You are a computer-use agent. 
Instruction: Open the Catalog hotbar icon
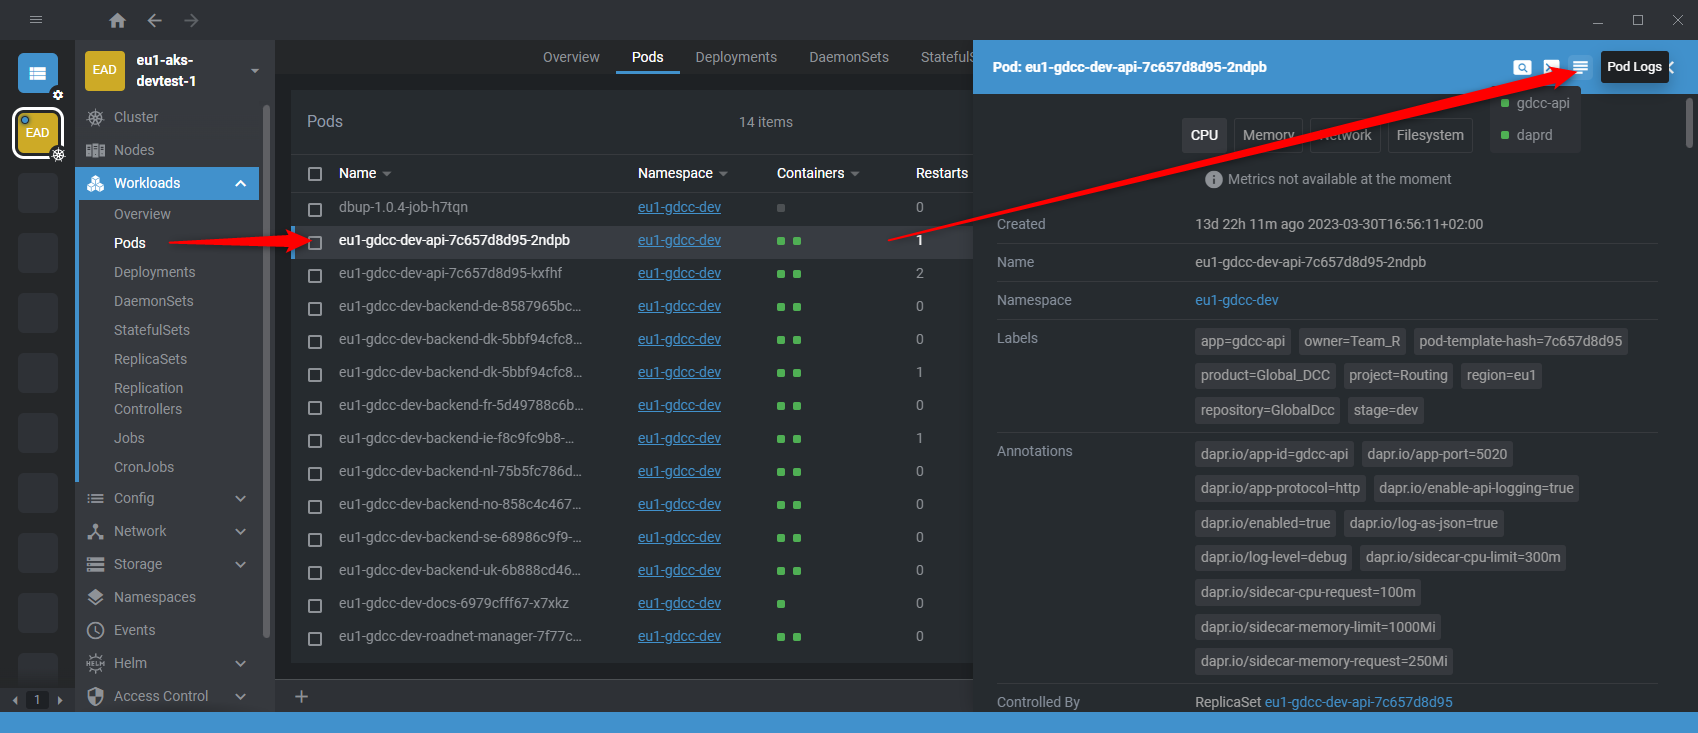click(38, 73)
